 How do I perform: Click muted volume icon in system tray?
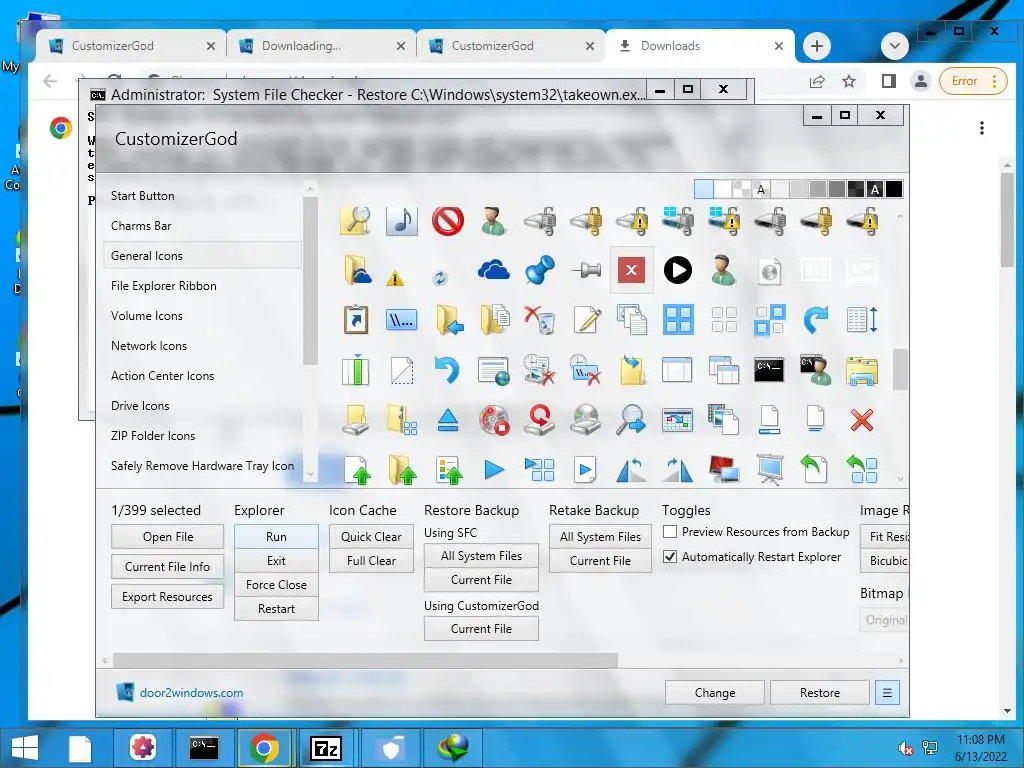(x=904, y=748)
